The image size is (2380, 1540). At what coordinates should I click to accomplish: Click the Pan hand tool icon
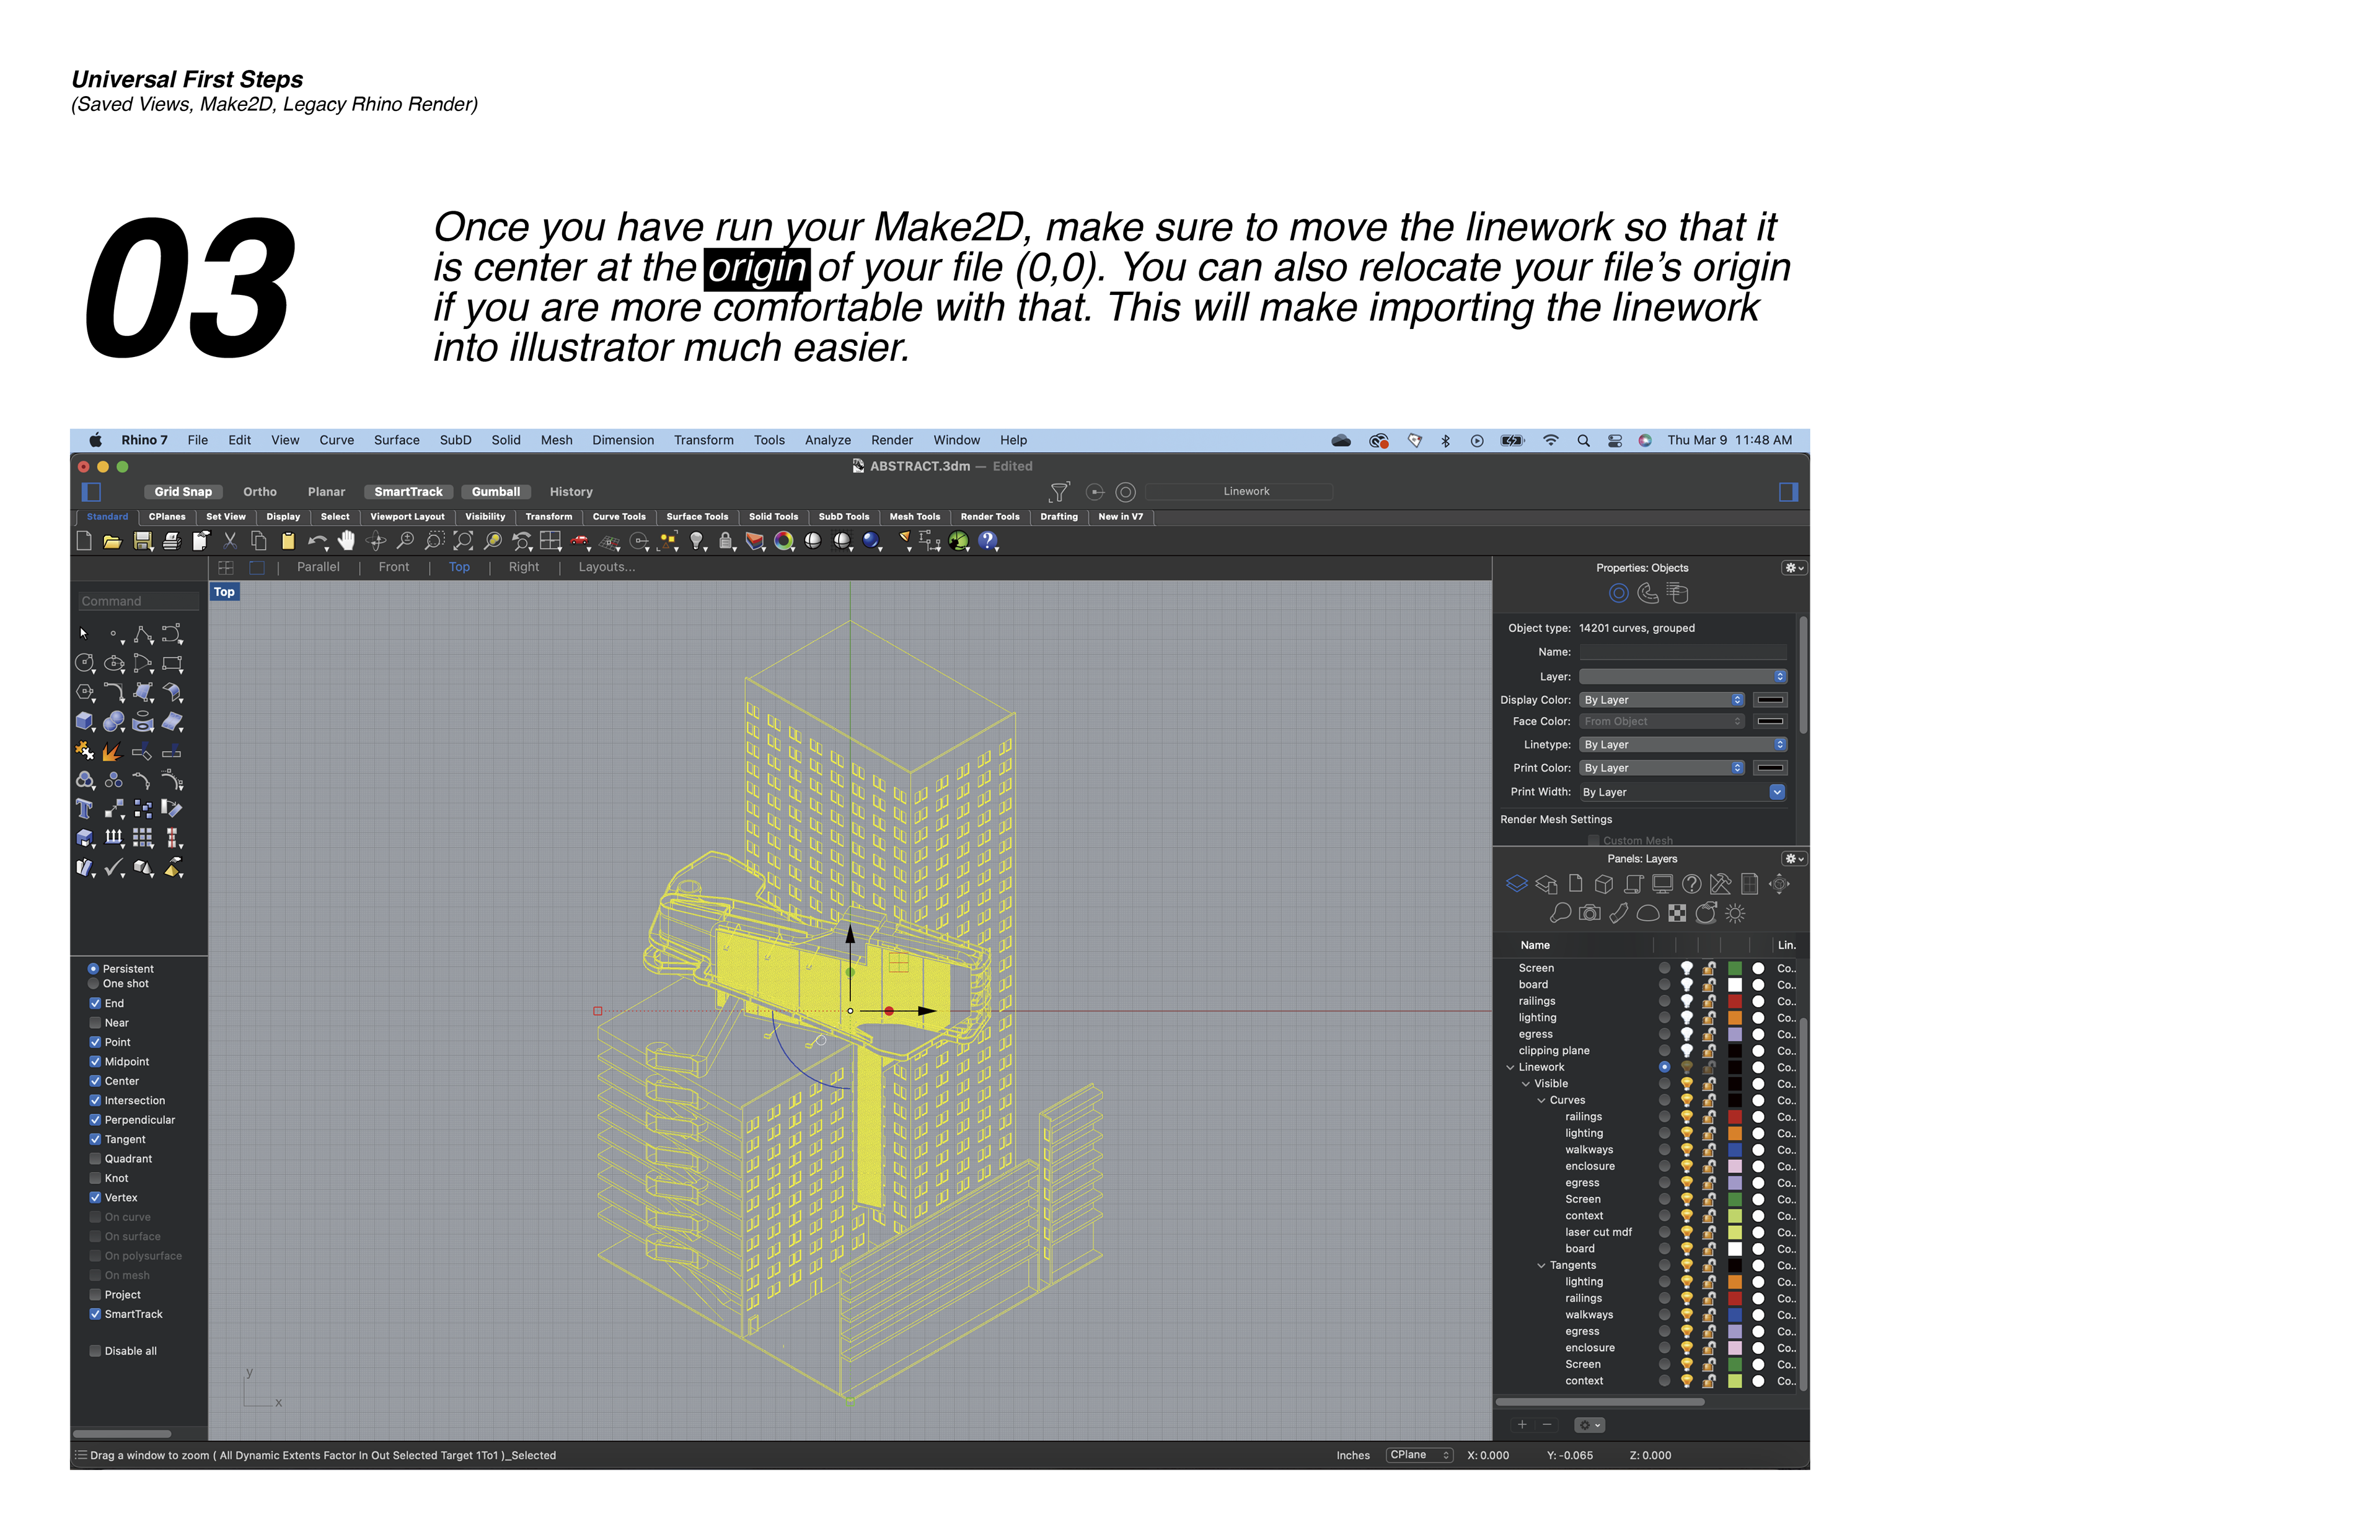pos(346,541)
